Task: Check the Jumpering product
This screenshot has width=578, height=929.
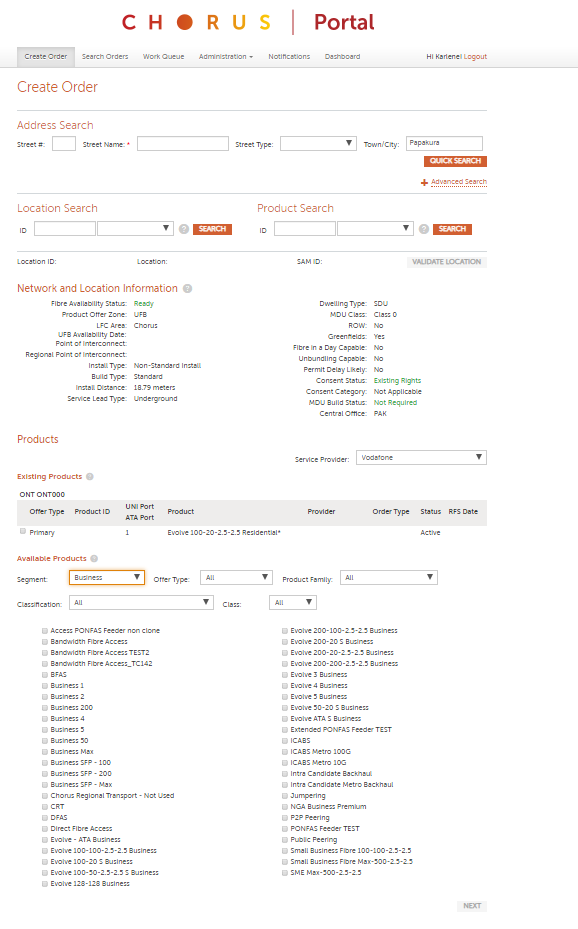Action: (285, 796)
